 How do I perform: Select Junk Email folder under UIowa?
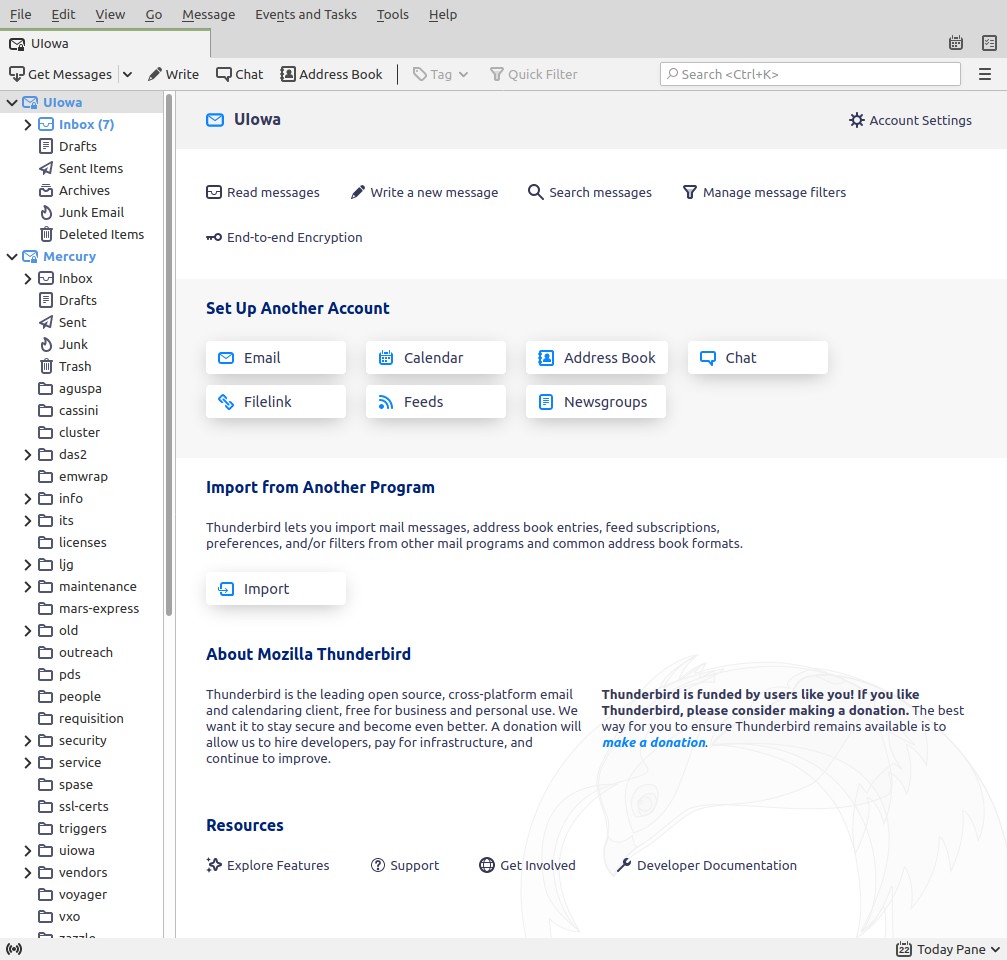pos(91,212)
